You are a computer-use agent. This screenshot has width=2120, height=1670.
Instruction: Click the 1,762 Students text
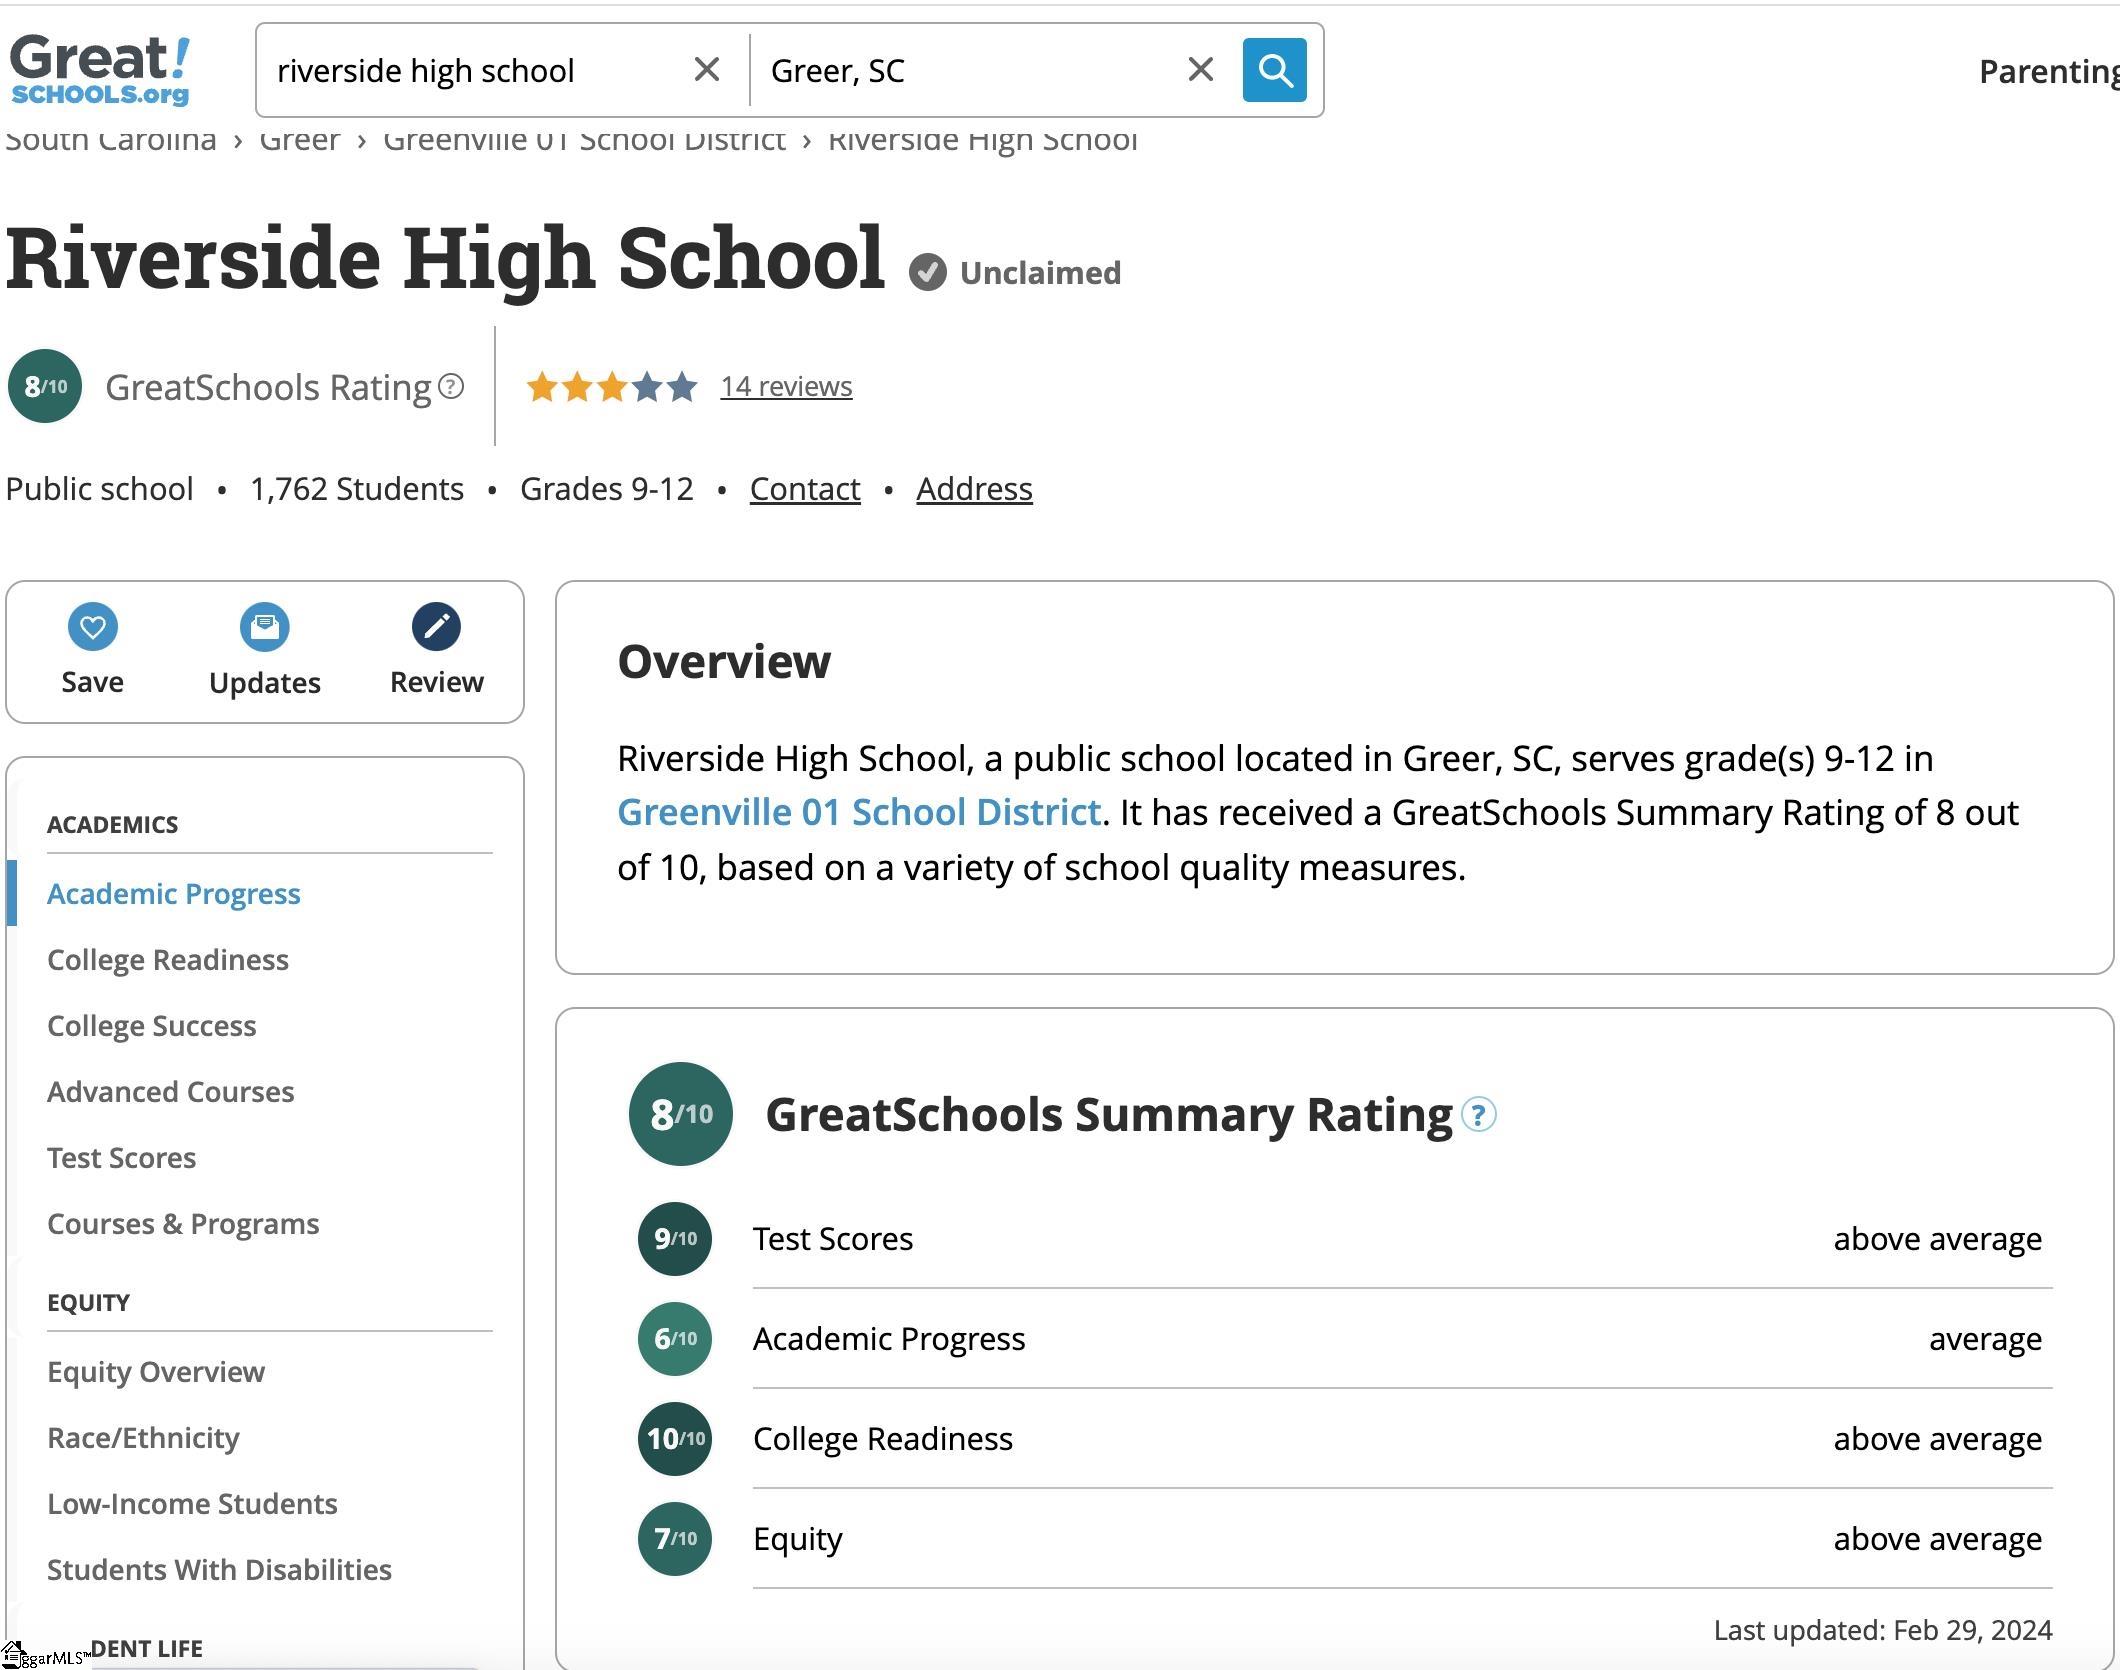(357, 489)
